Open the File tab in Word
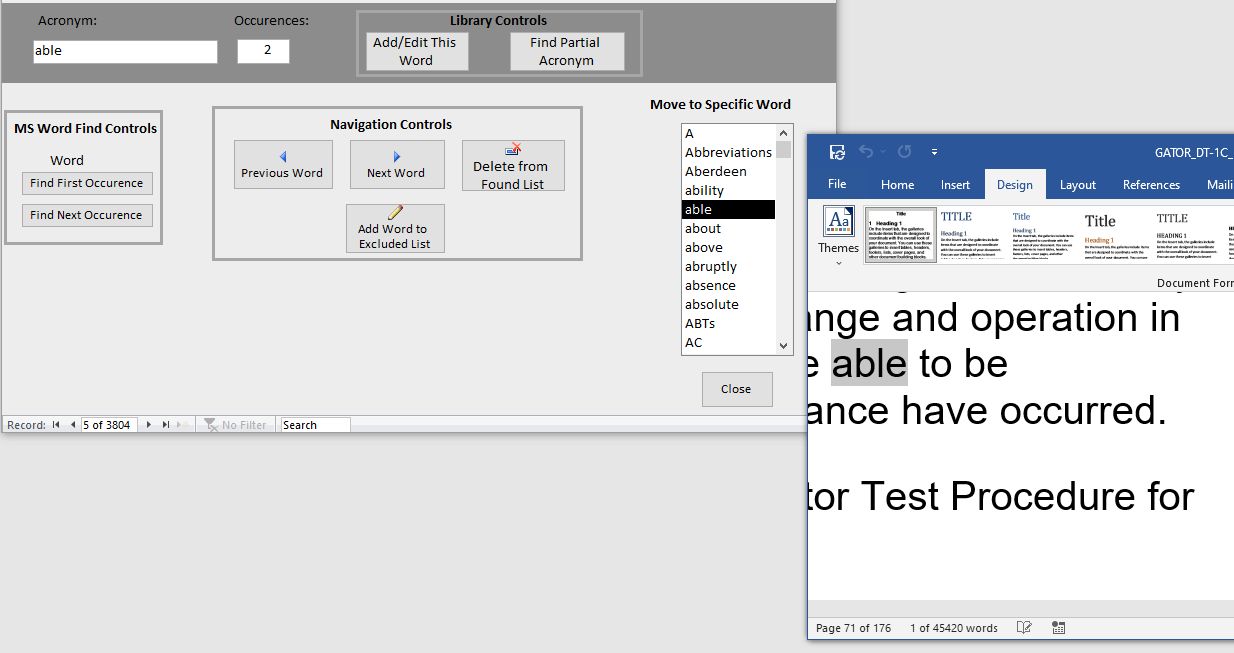Viewport: 1234px width, 653px height. [x=837, y=184]
